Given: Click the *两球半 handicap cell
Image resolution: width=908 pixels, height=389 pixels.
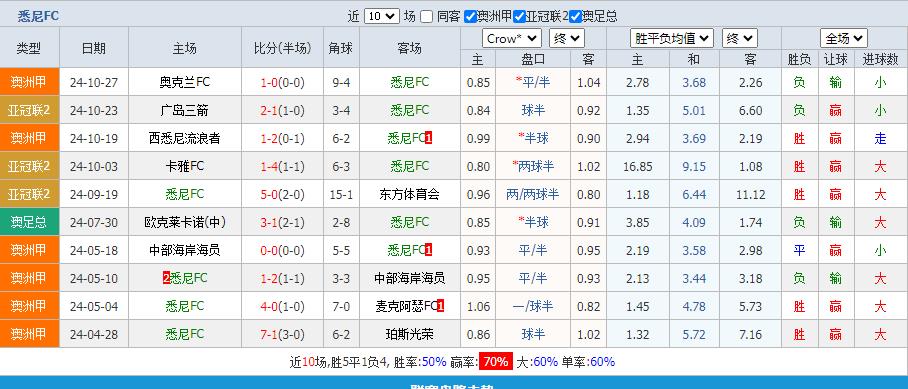Looking at the screenshot, I should [x=533, y=166].
